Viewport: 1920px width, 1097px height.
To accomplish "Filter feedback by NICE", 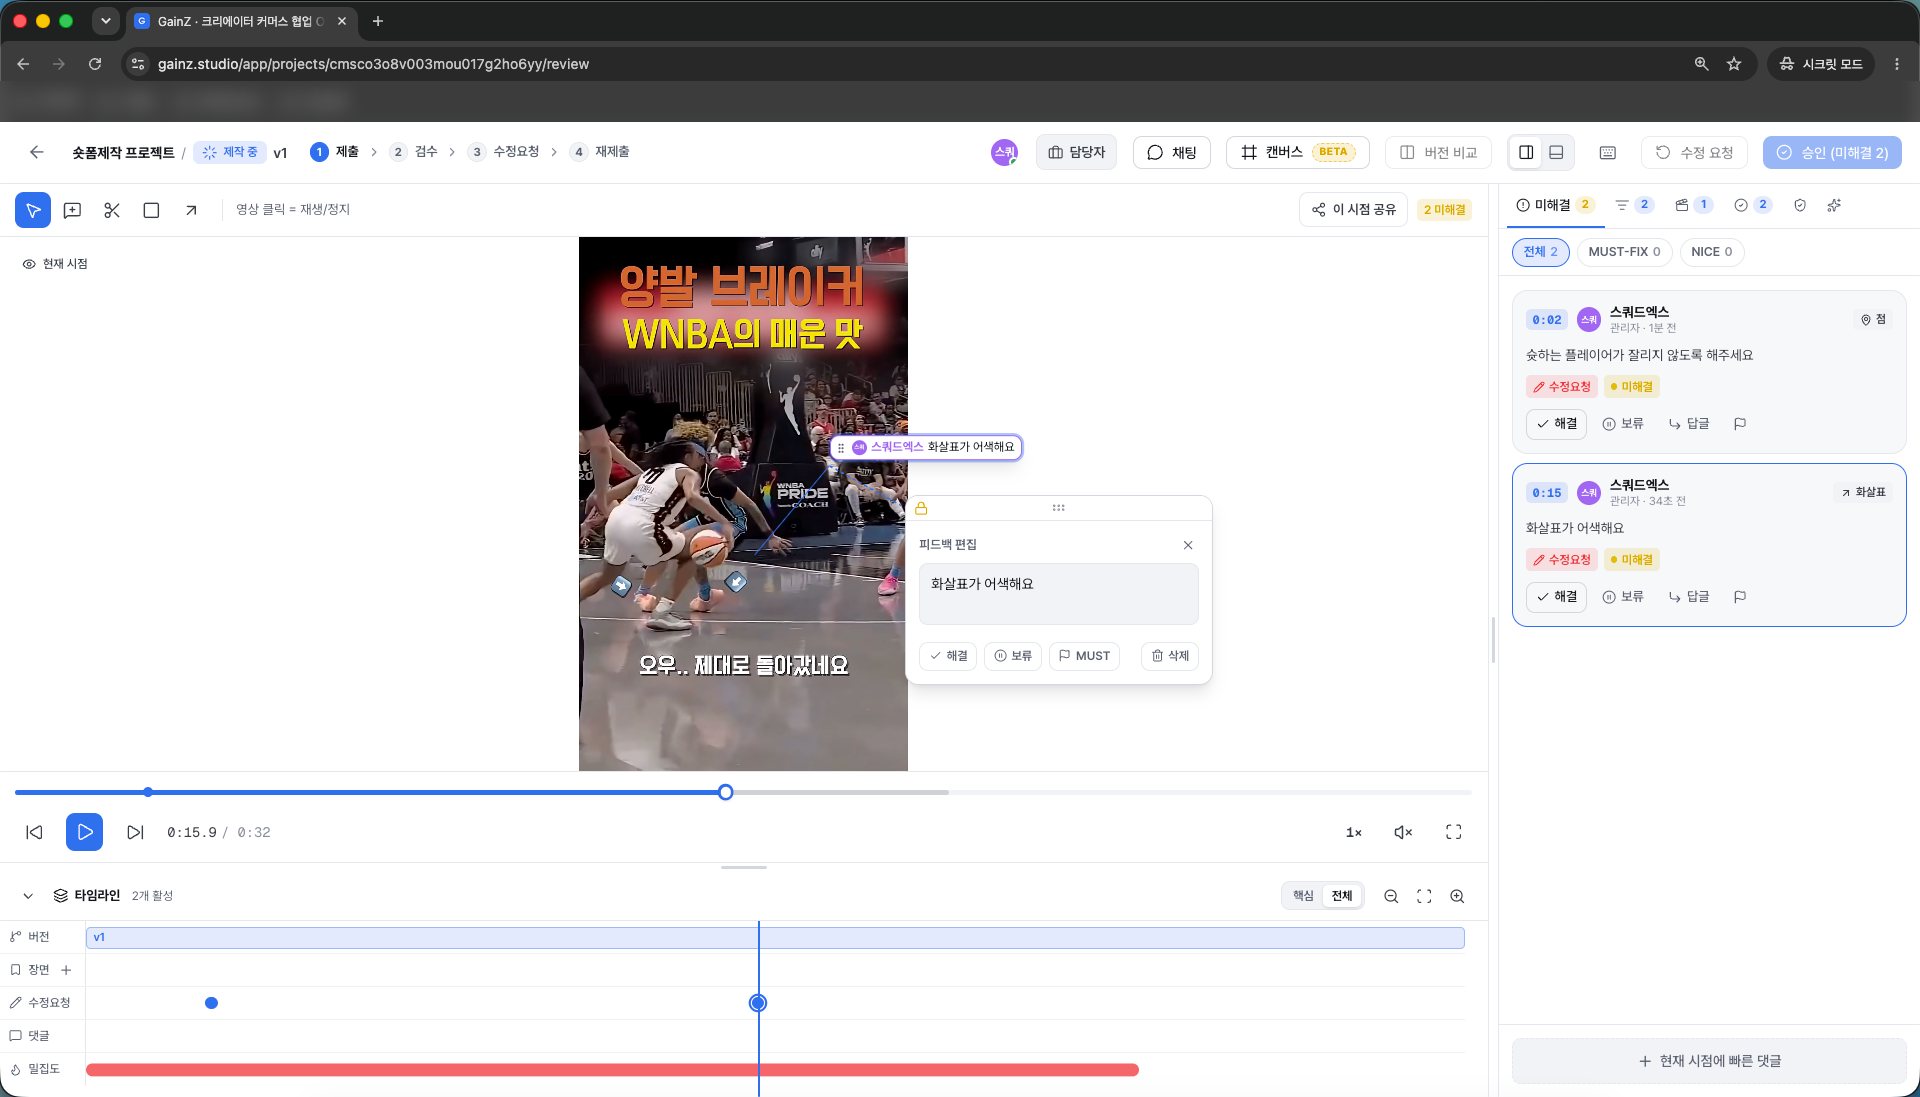I will point(1712,252).
